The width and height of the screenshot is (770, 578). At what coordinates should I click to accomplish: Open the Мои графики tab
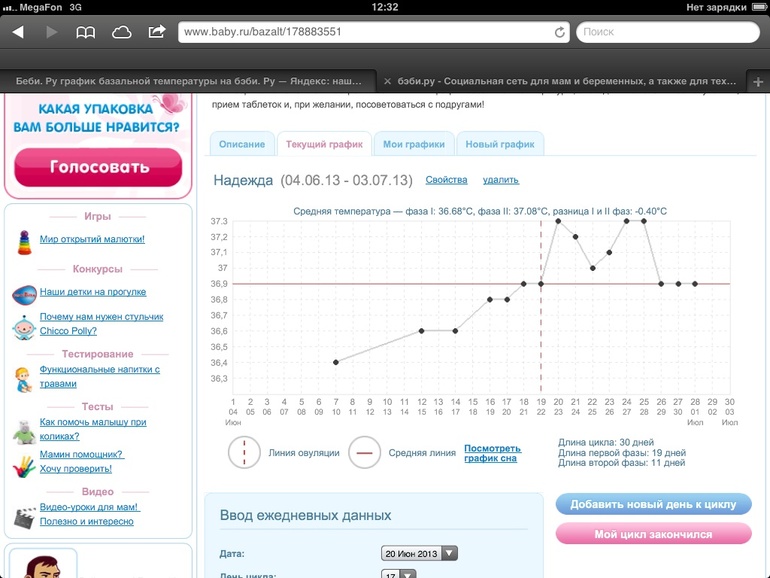[414, 144]
